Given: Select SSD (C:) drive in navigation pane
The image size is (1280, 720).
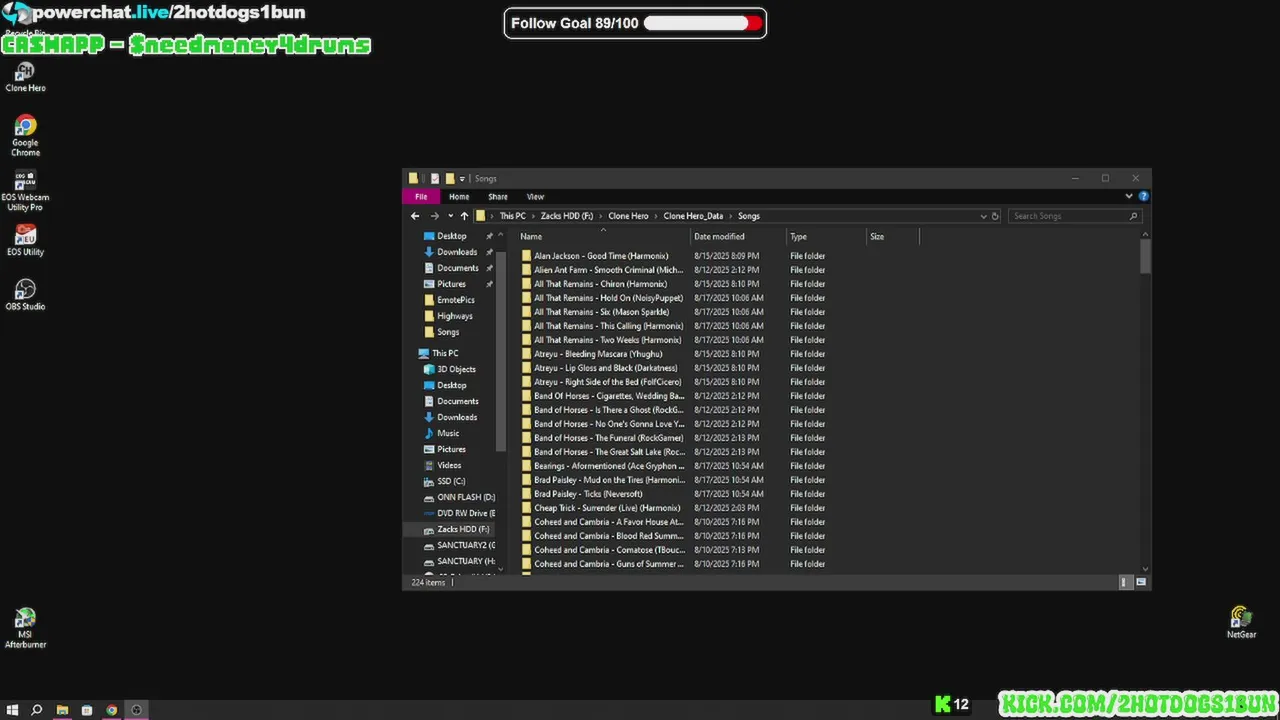Looking at the screenshot, I should point(443,481).
